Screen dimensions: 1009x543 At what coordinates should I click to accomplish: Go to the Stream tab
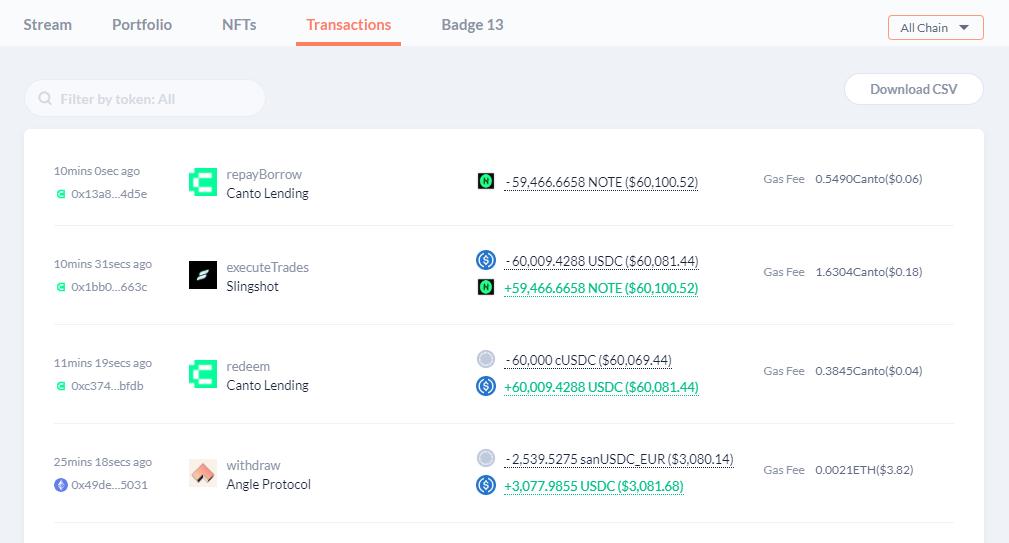click(48, 25)
